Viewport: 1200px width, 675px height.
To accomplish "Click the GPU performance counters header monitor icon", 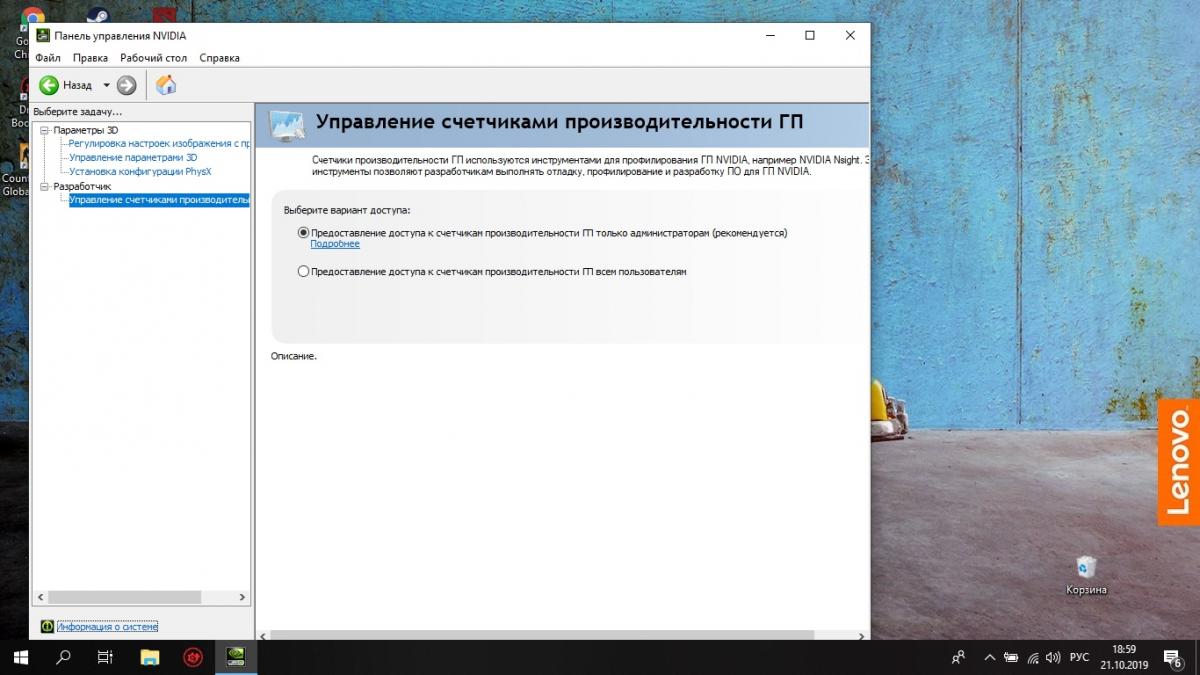I will coord(287,125).
